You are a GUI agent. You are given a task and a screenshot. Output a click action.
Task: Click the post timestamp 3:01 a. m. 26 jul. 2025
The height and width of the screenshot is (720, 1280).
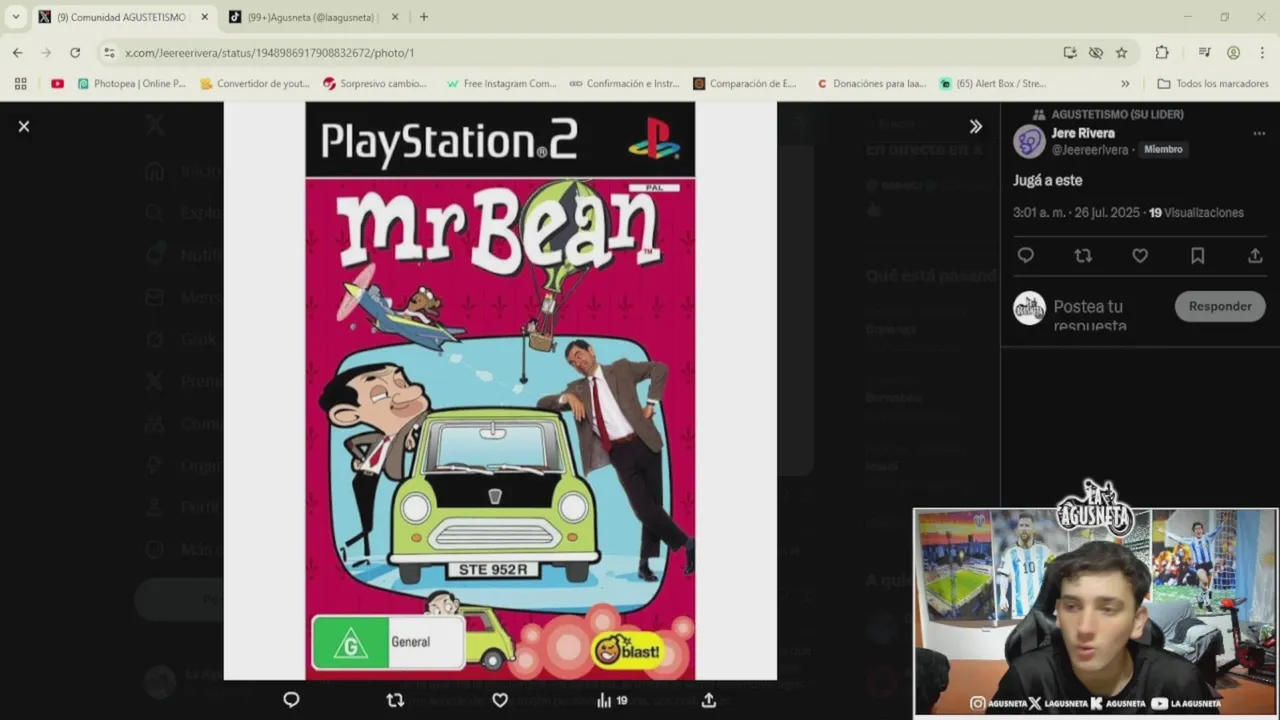1076,213
